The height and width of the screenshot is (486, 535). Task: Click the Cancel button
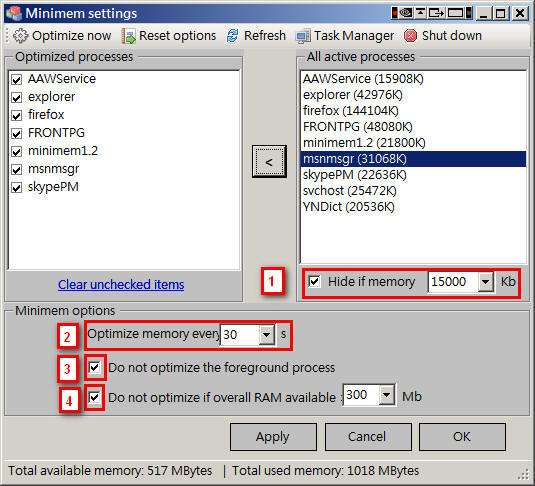point(368,437)
